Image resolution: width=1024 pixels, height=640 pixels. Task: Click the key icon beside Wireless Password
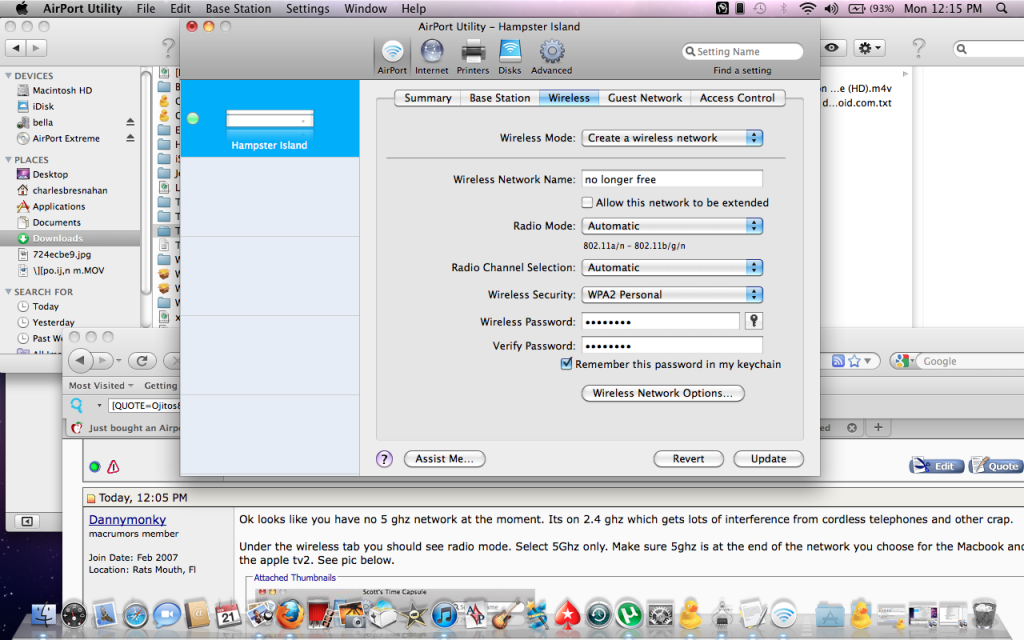point(754,321)
